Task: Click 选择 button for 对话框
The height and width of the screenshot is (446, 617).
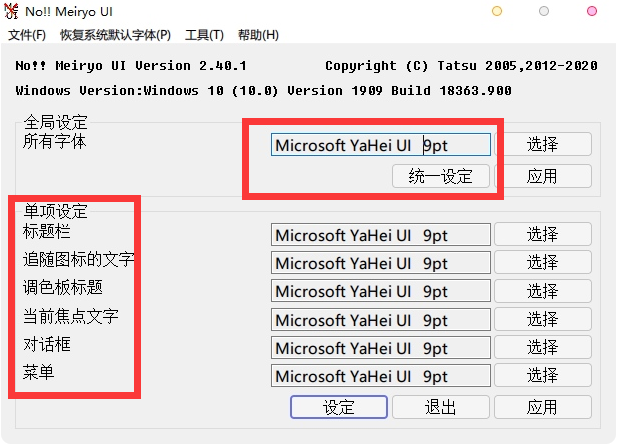Action: pyautogui.click(x=543, y=347)
